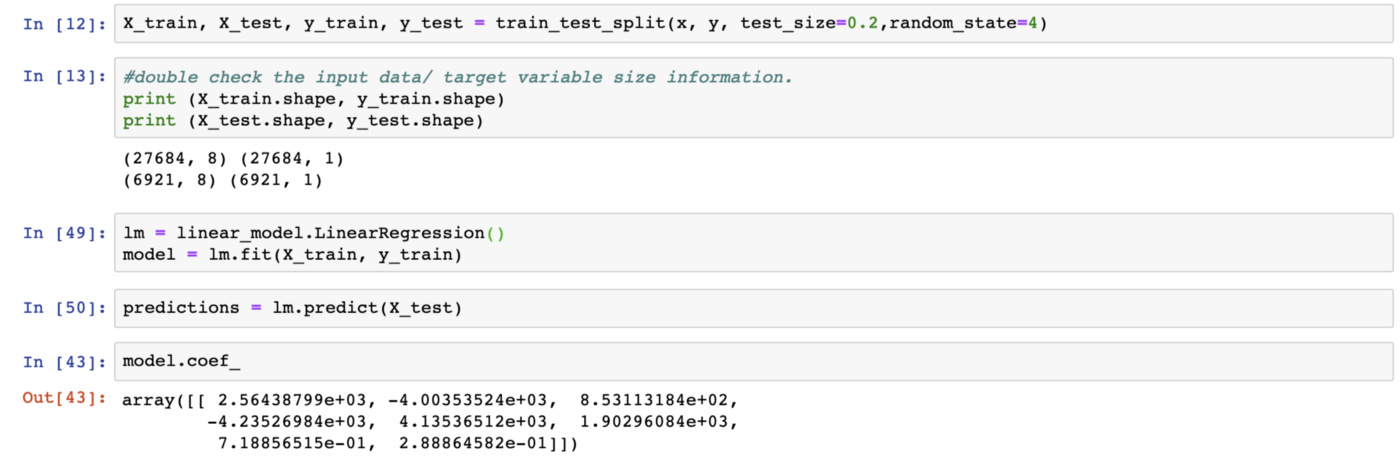
Task: Select the In [43] cell prompt
Action: point(64,360)
